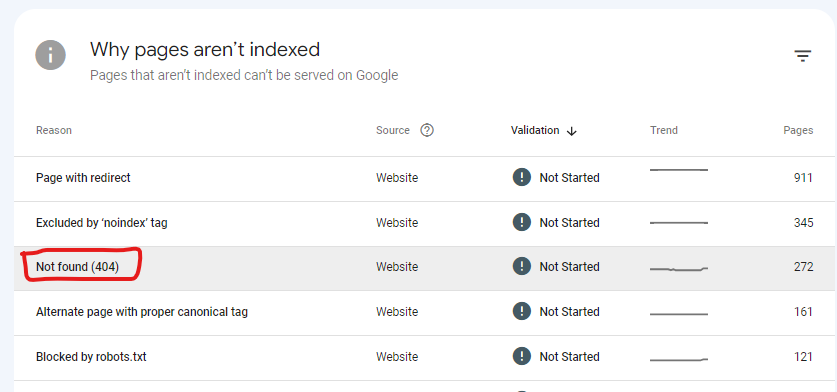This screenshot has width=837, height=392.
Task: Click warning icon in Not found (404) row
Action: (x=522, y=266)
